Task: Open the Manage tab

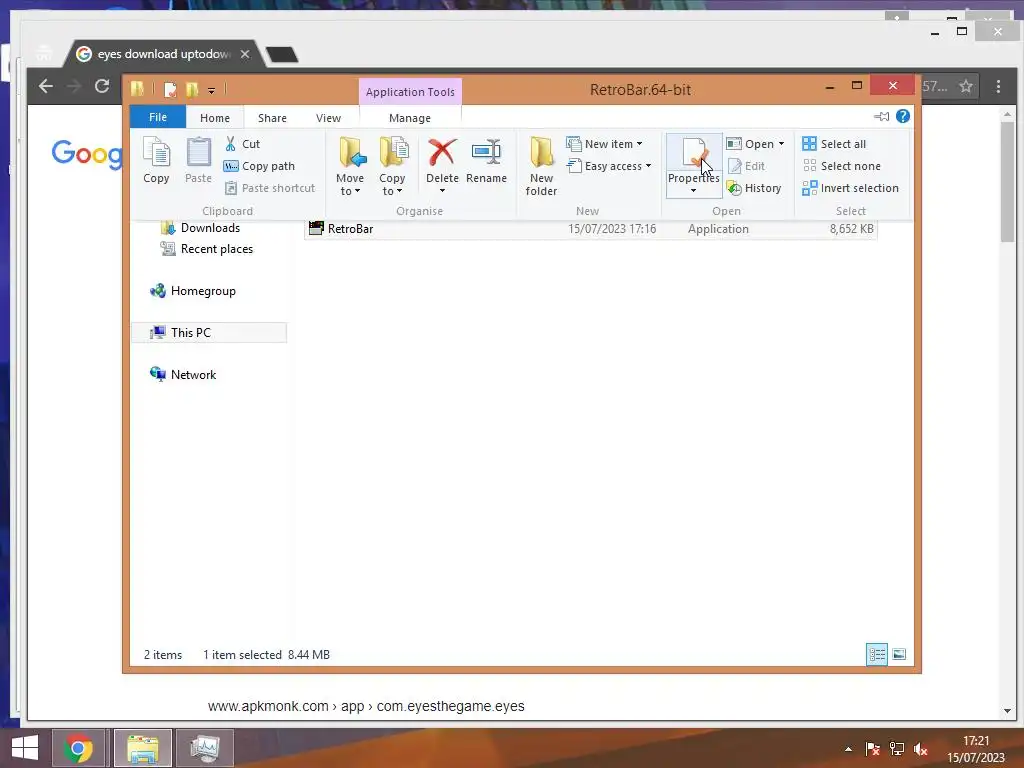Action: [x=410, y=118]
